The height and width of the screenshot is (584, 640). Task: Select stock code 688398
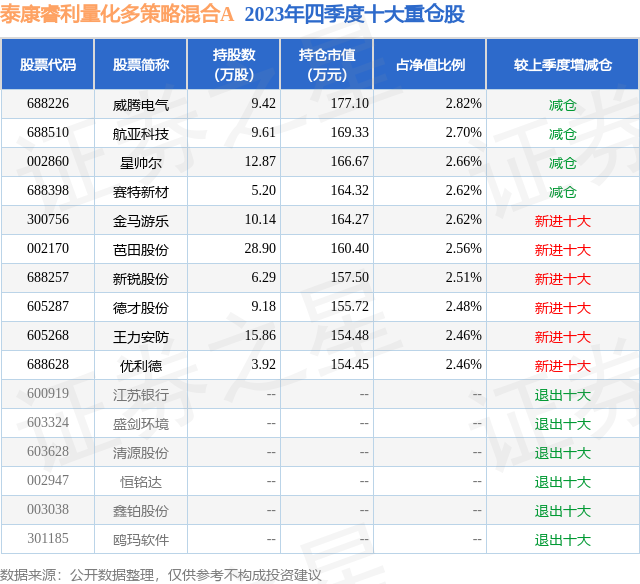coord(48,191)
